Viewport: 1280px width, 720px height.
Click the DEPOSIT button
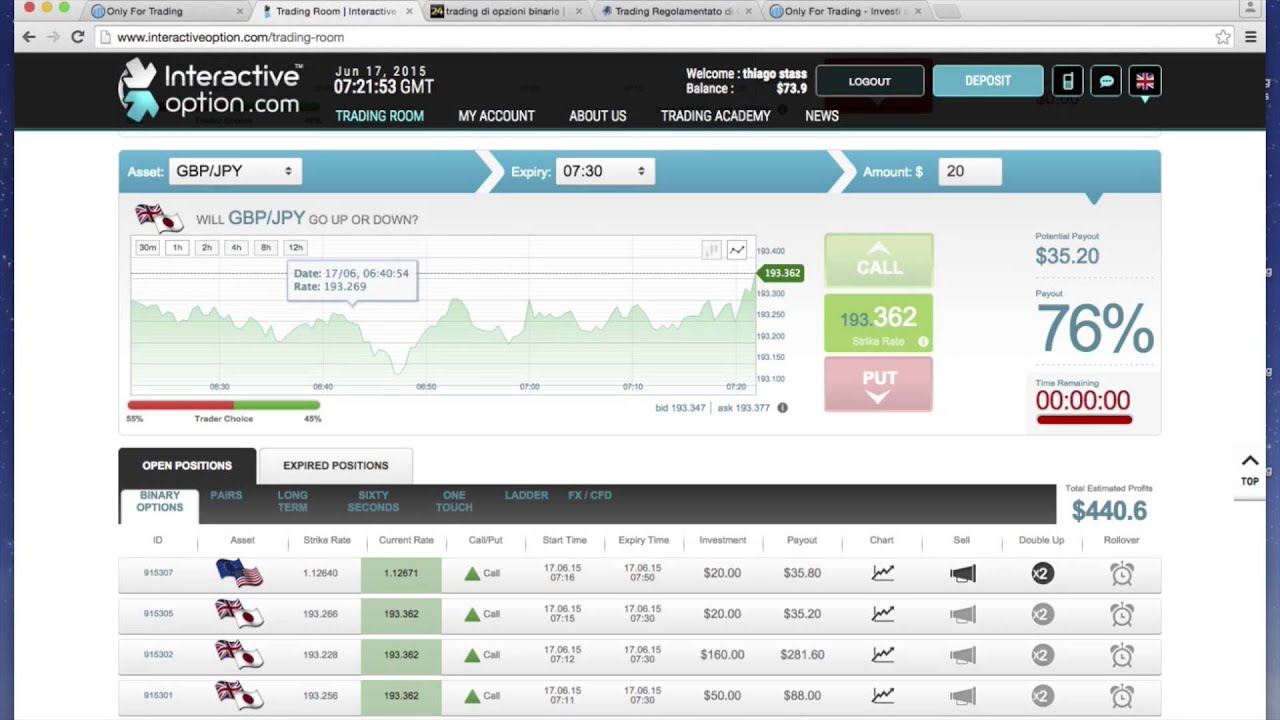pyautogui.click(x=988, y=81)
